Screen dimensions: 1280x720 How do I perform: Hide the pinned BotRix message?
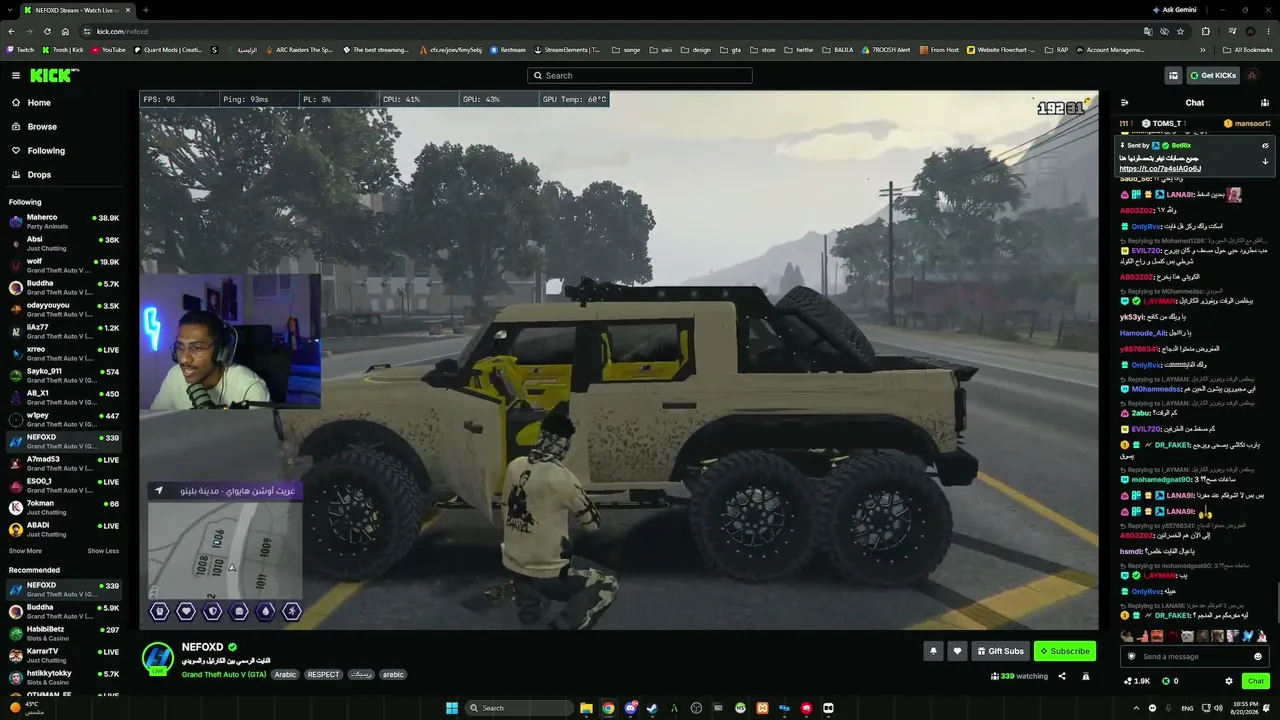tap(1265, 146)
